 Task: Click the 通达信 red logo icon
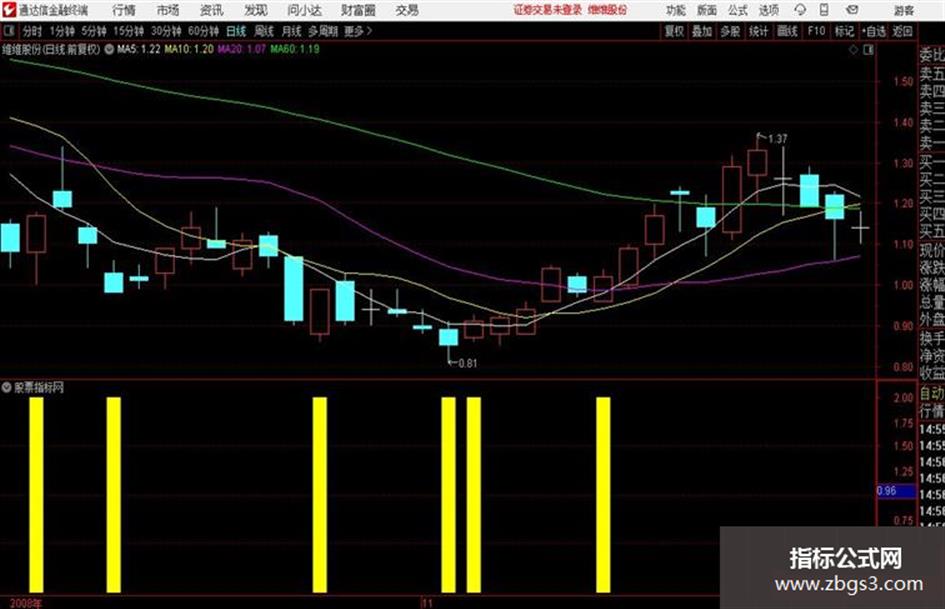[9, 10]
